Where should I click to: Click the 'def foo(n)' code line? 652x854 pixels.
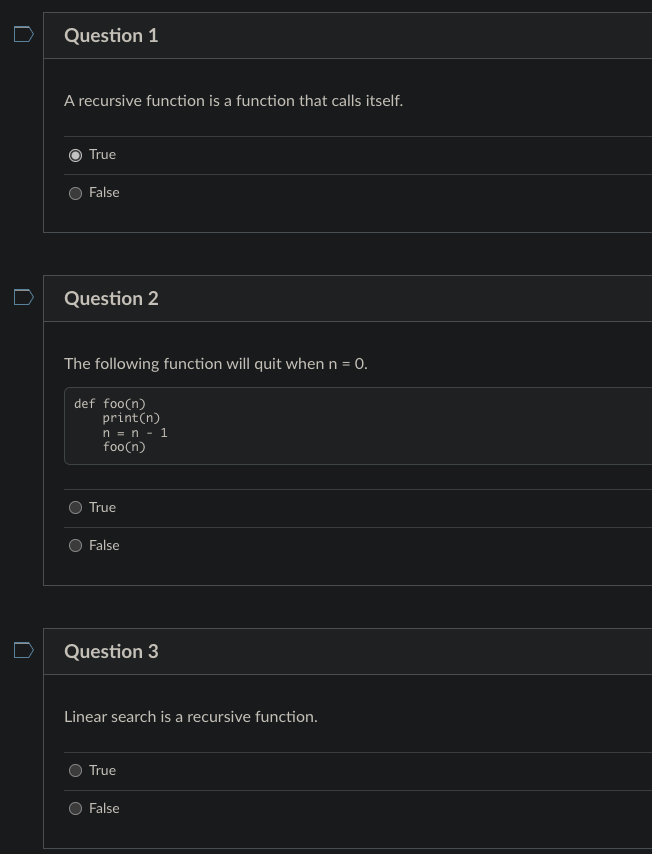[x=110, y=404]
